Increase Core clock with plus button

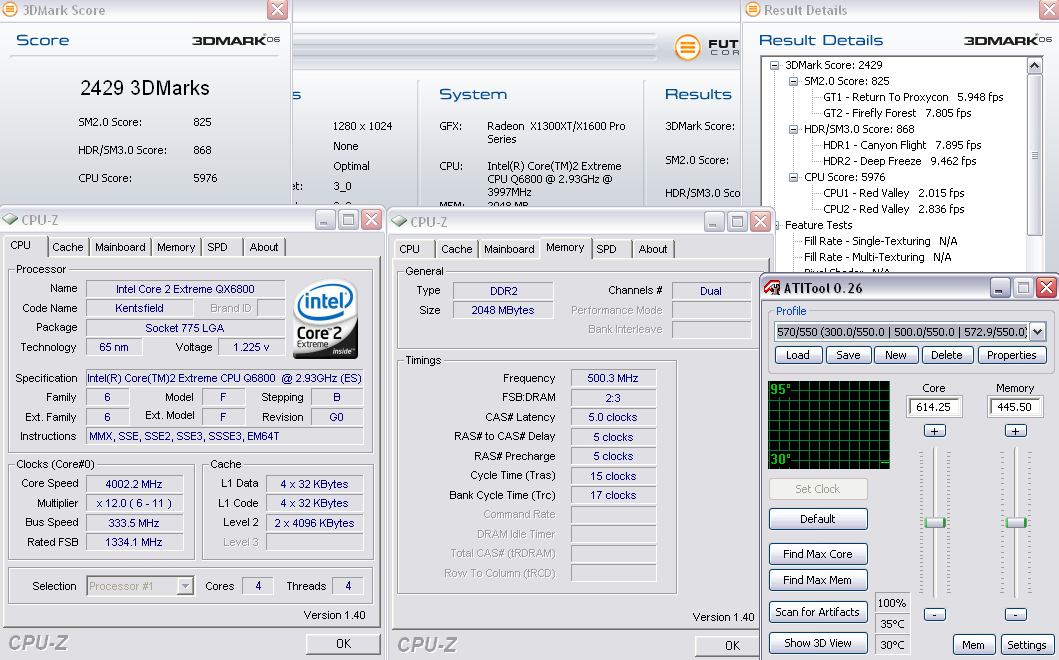coord(935,431)
